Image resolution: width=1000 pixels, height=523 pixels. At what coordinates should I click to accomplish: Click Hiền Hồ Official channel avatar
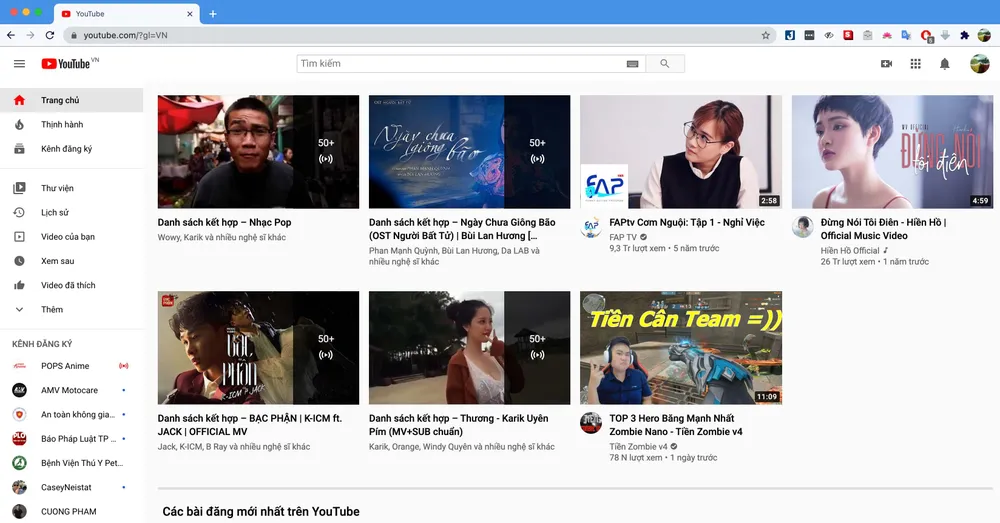[x=802, y=227]
